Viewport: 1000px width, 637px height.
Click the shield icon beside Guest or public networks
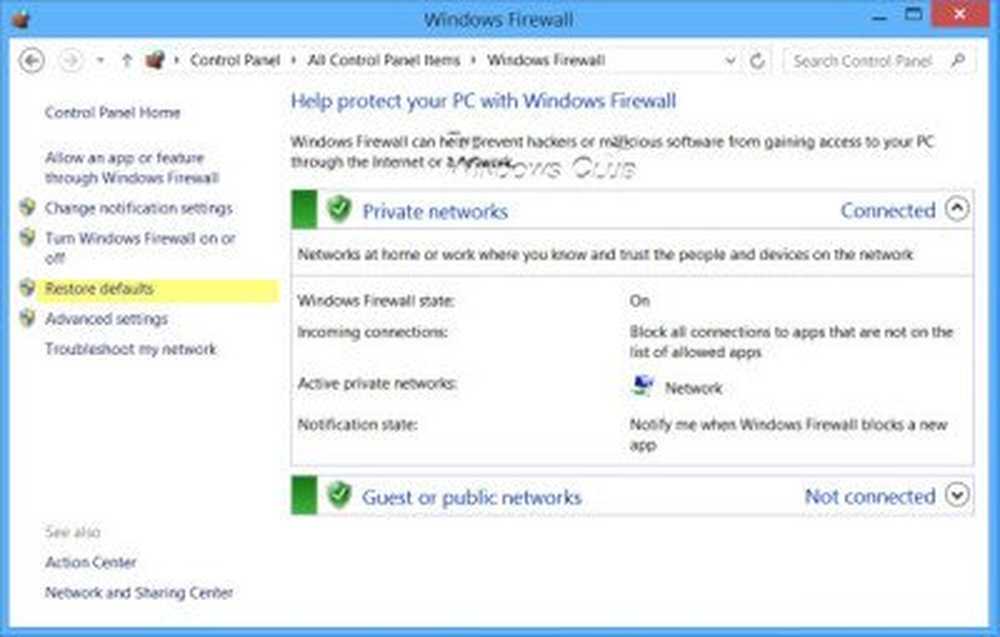(340, 495)
